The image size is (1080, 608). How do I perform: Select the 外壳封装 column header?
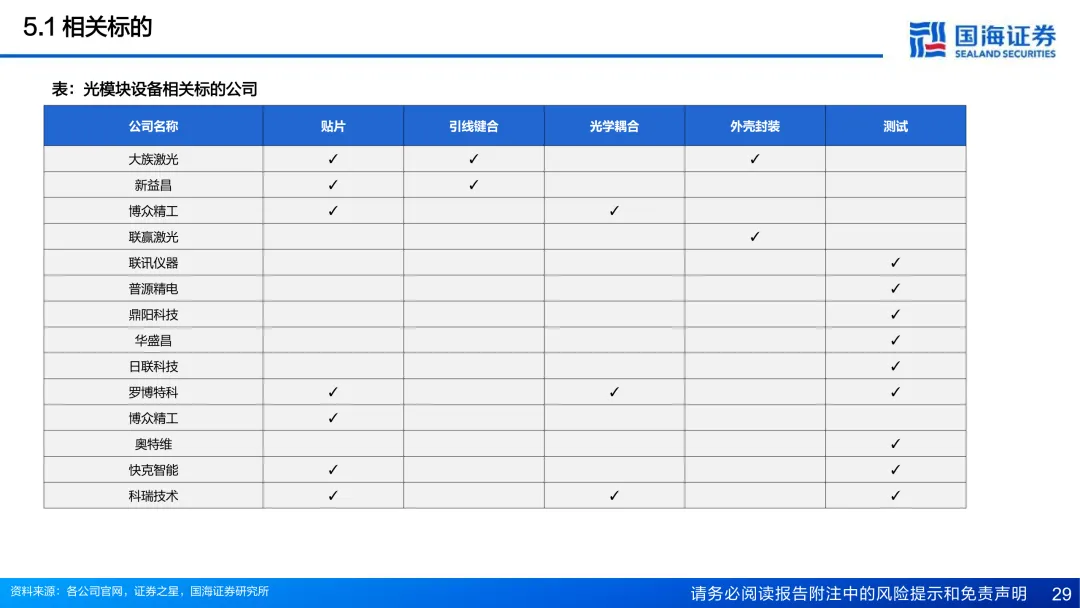[x=754, y=126]
